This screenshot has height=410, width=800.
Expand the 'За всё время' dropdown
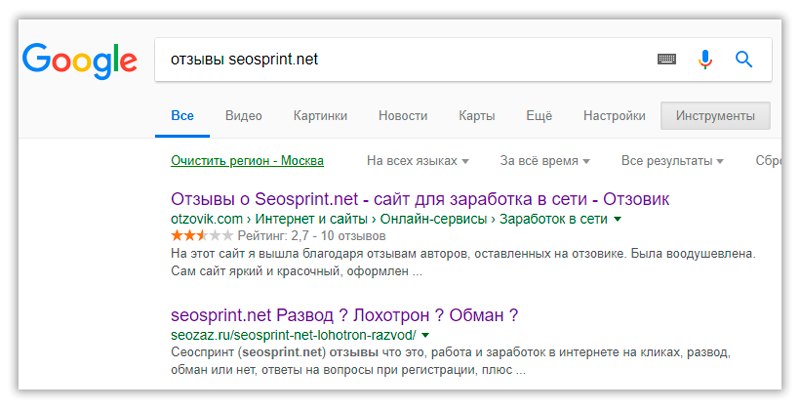pos(544,161)
